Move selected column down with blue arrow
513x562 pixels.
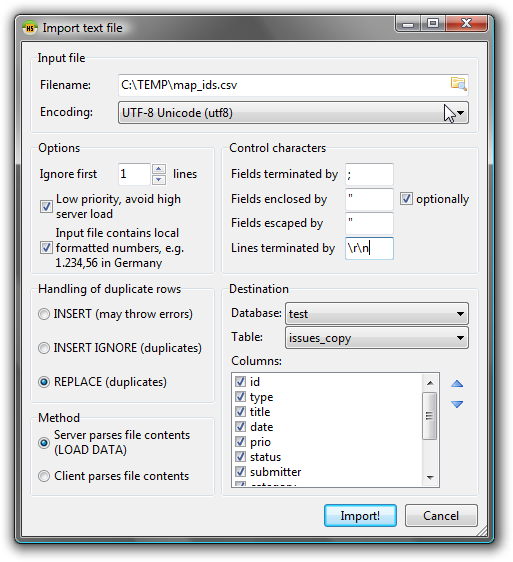[x=457, y=404]
